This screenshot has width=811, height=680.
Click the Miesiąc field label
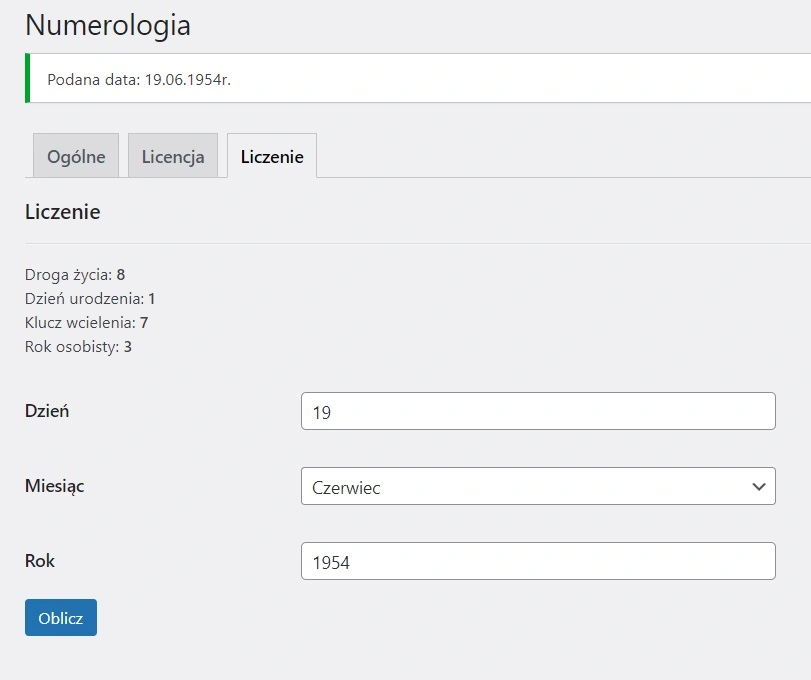pyautogui.click(x=55, y=486)
